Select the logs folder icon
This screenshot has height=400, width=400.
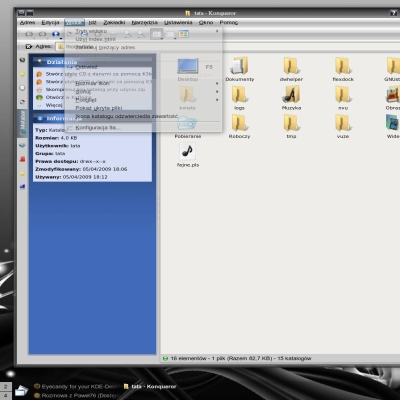pos(239,94)
